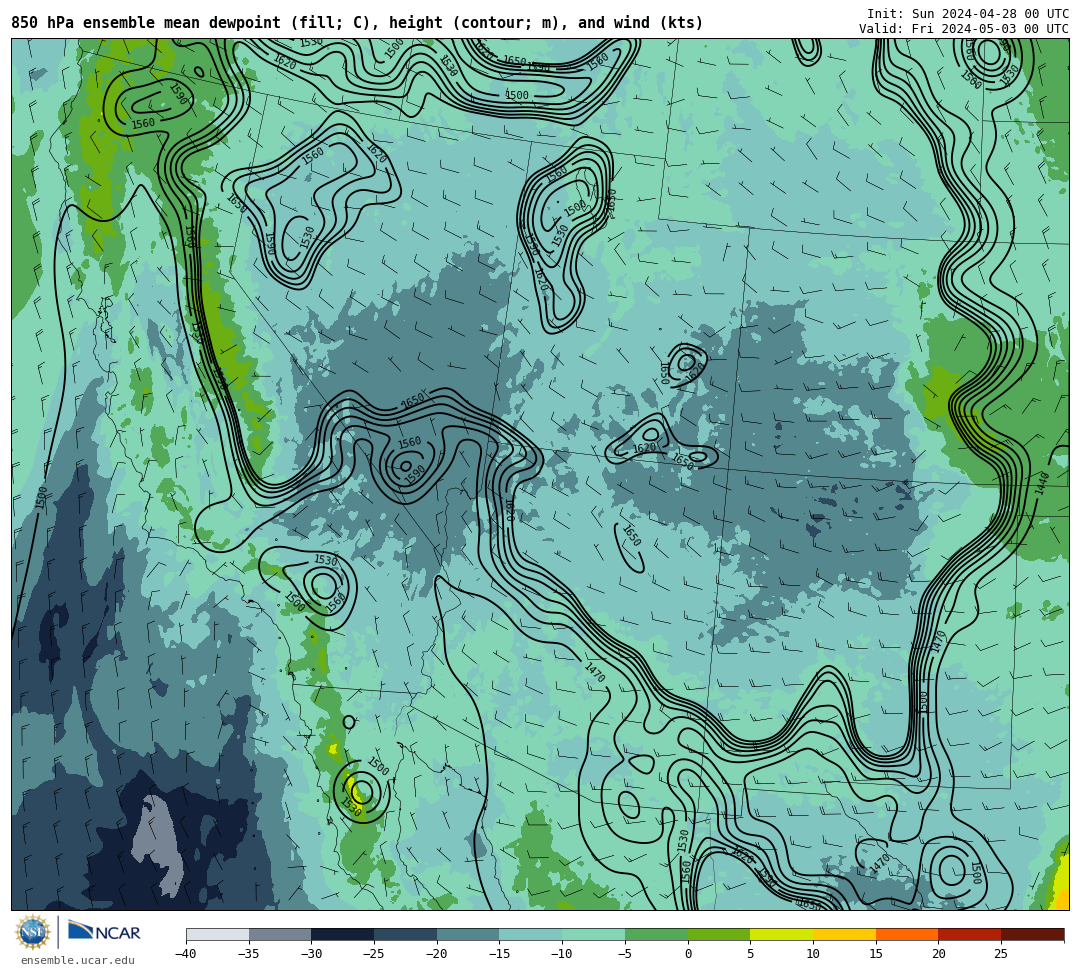Pick the slate gray -35 to -30 colorbar segment
This screenshot has height=973, width=1080.
point(280,934)
